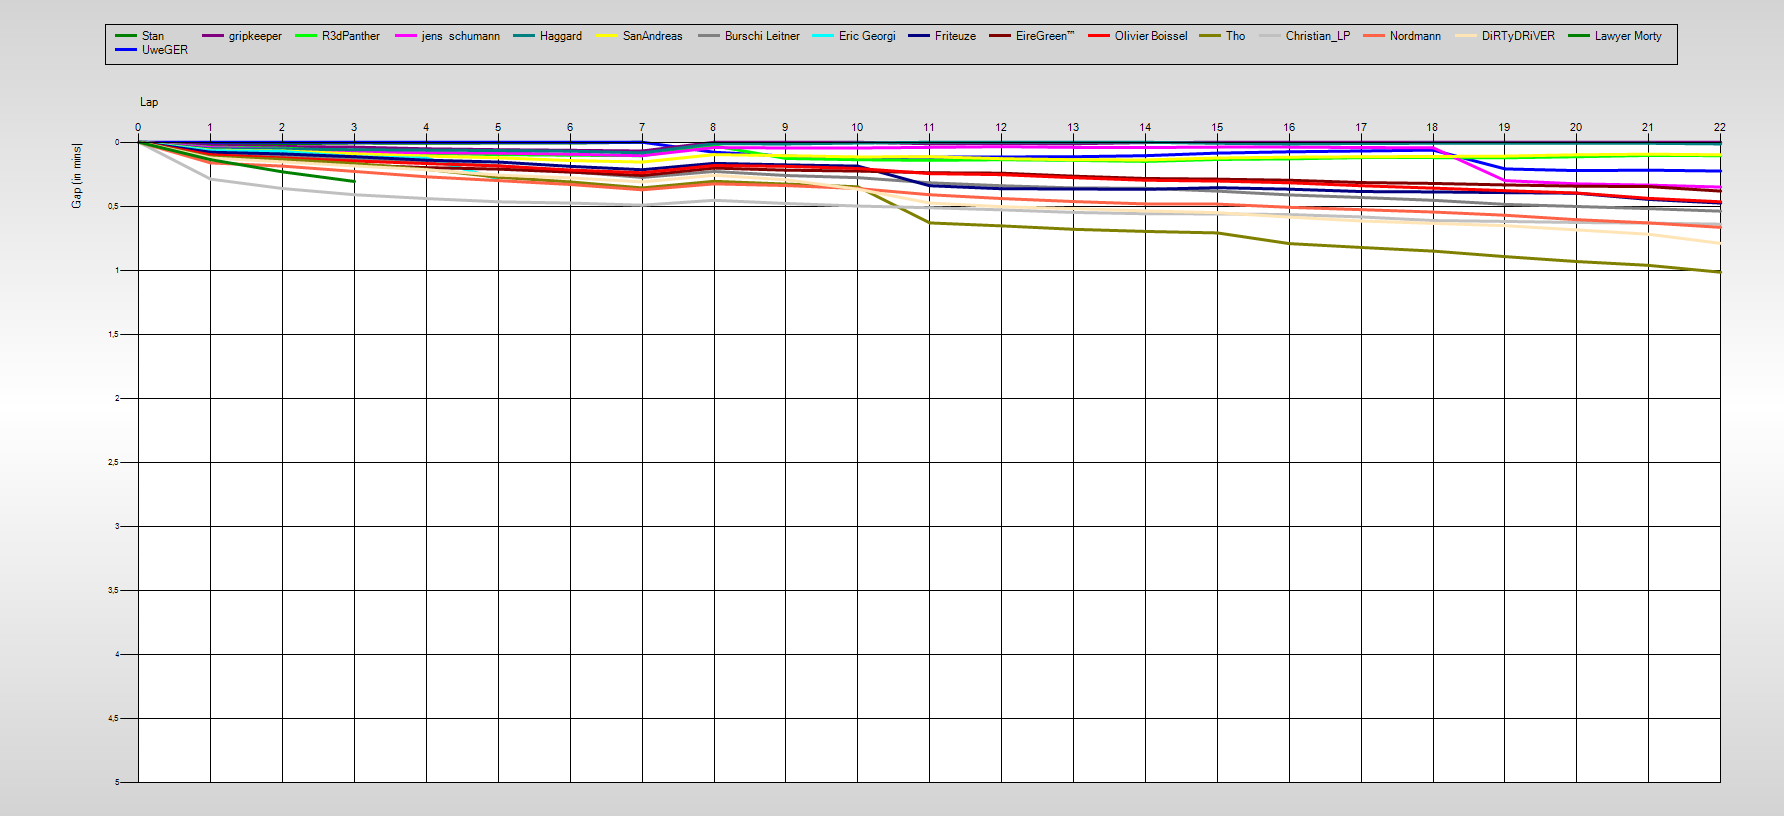Image resolution: width=1784 pixels, height=816 pixels.
Task: Click the magenta swatch beside jens schumann
Action: [405, 36]
